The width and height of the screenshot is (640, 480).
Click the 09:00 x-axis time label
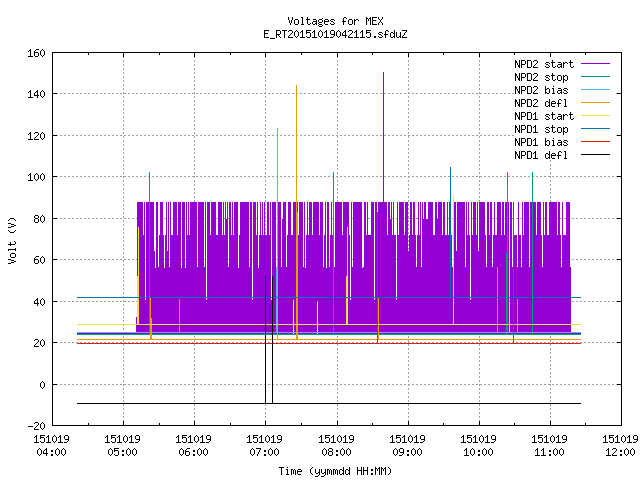(407, 452)
